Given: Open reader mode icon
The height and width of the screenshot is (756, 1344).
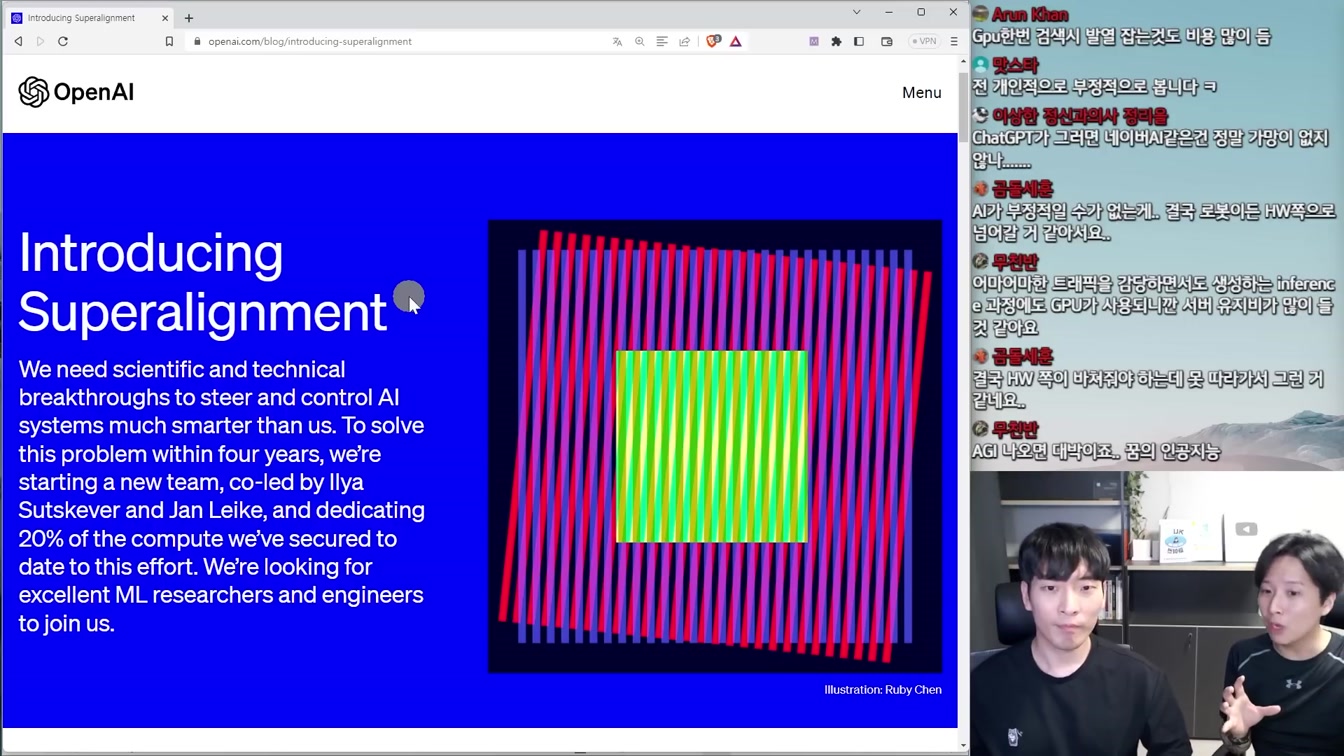Looking at the screenshot, I should 662,41.
